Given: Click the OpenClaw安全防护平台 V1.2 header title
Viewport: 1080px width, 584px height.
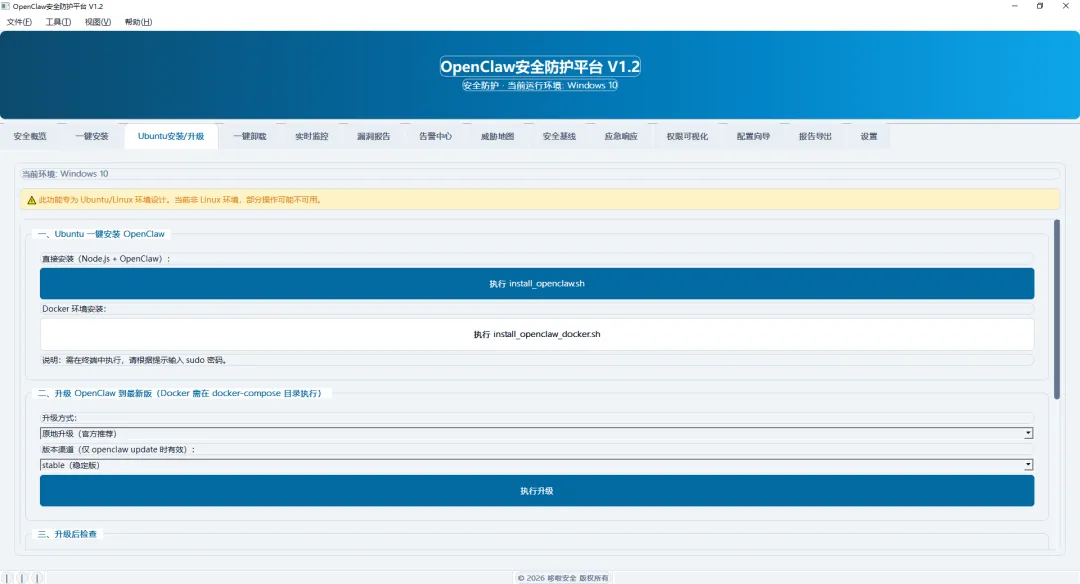Looking at the screenshot, I should click(540, 67).
